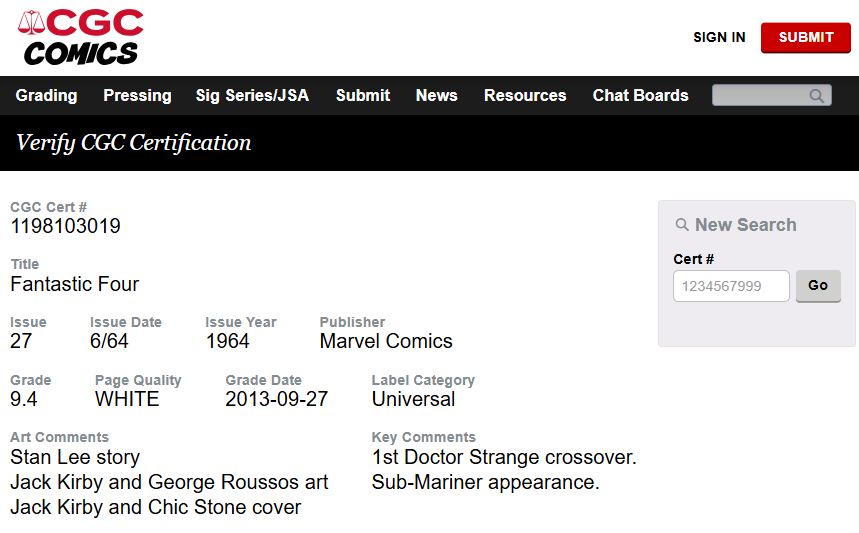This screenshot has width=859, height=533.
Task: Visit the Chat Boards
Action: tap(640, 96)
